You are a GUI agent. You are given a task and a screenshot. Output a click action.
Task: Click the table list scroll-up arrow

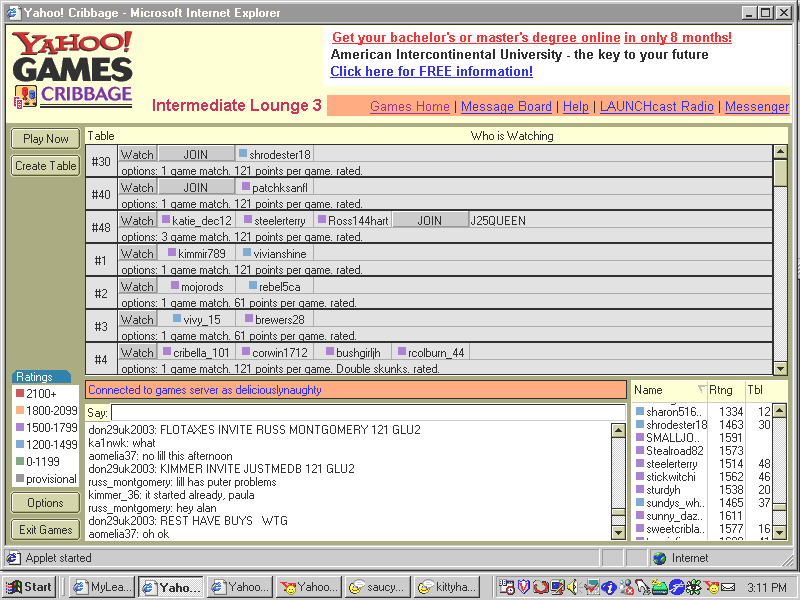(780, 152)
